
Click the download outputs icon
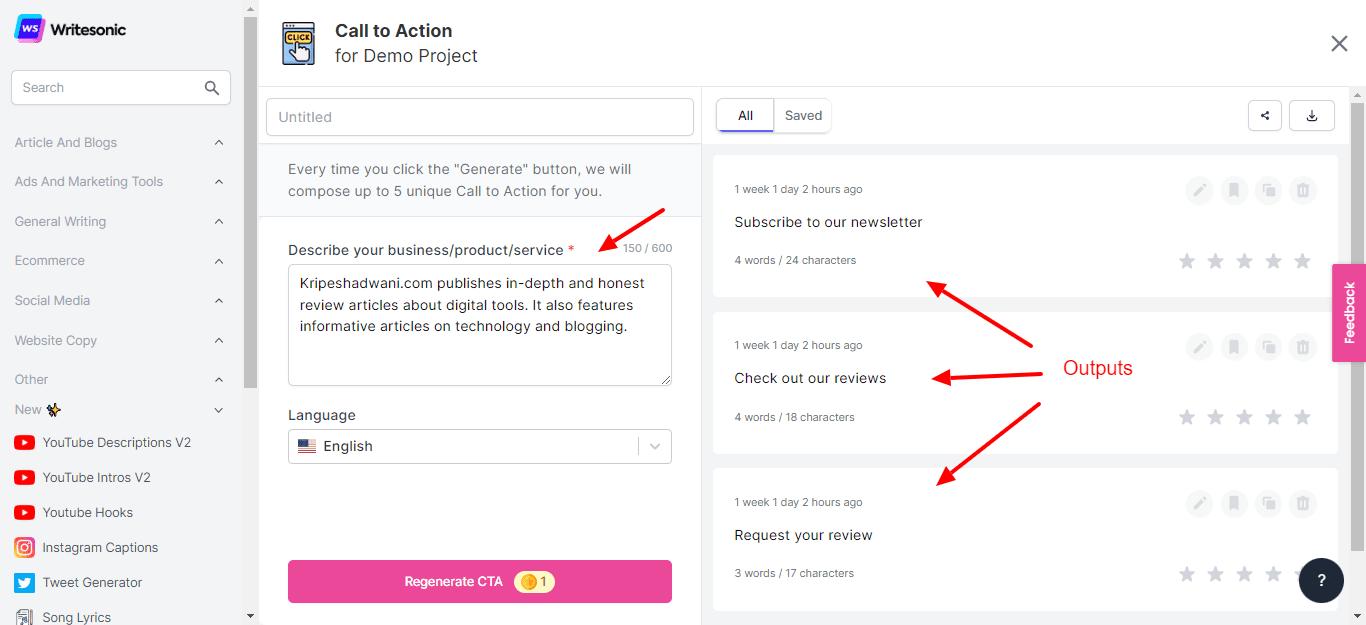1312,116
